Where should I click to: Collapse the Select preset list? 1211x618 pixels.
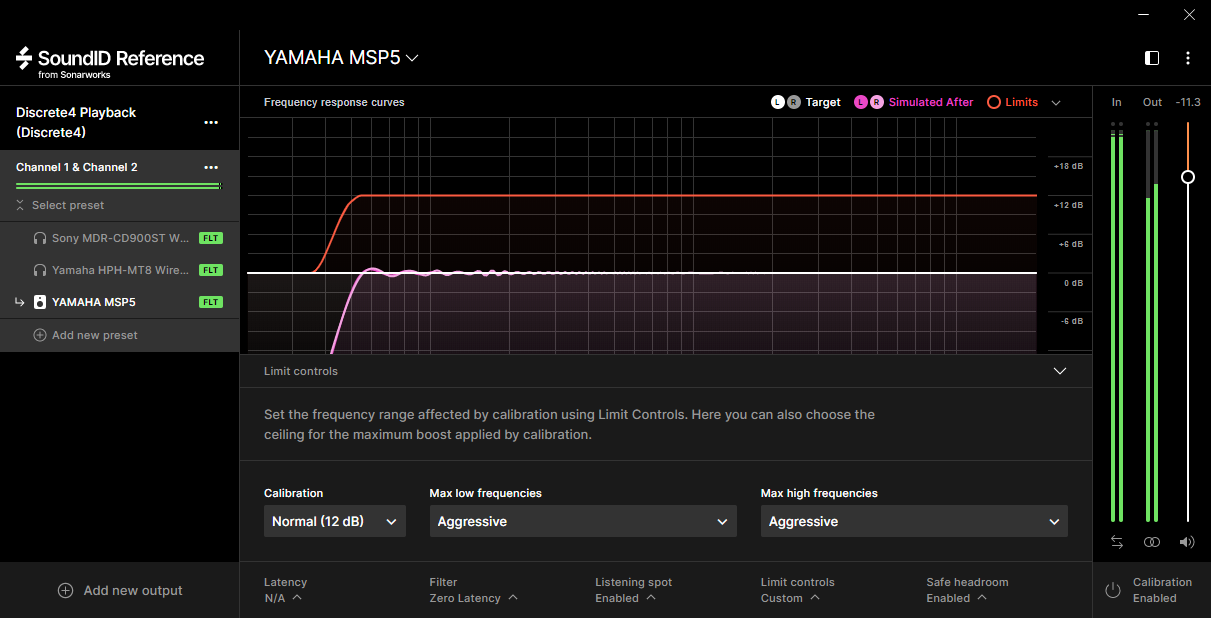point(60,205)
